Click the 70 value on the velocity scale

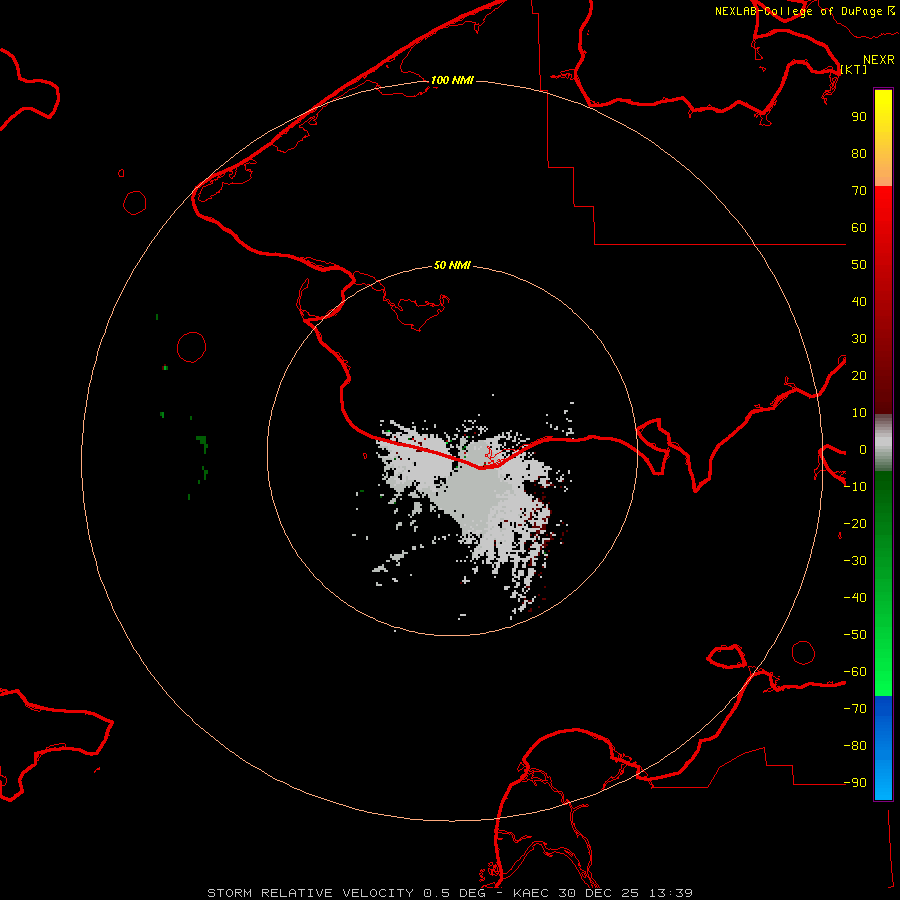coord(859,191)
